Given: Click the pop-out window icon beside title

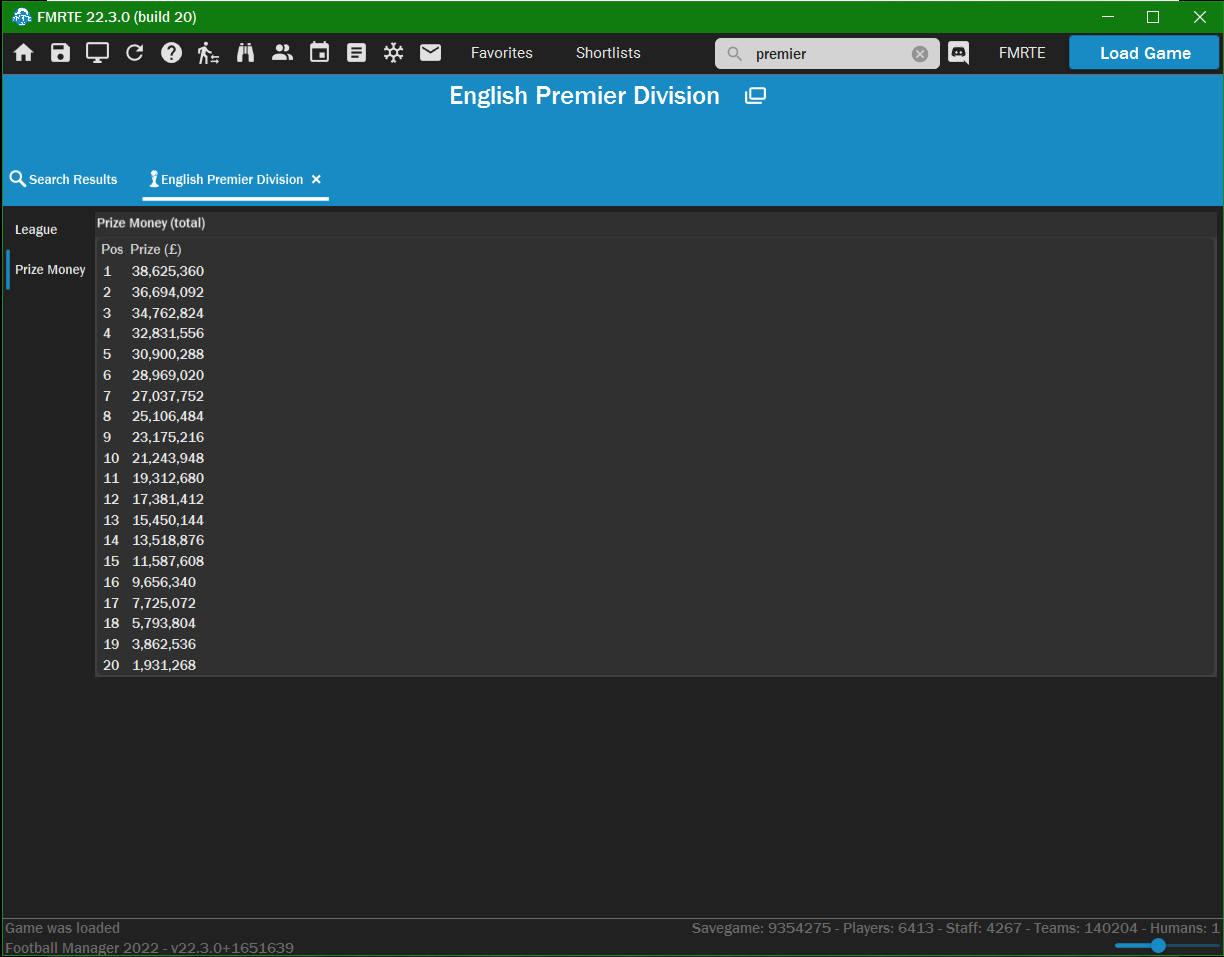Looking at the screenshot, I should [x=755, y=96].
